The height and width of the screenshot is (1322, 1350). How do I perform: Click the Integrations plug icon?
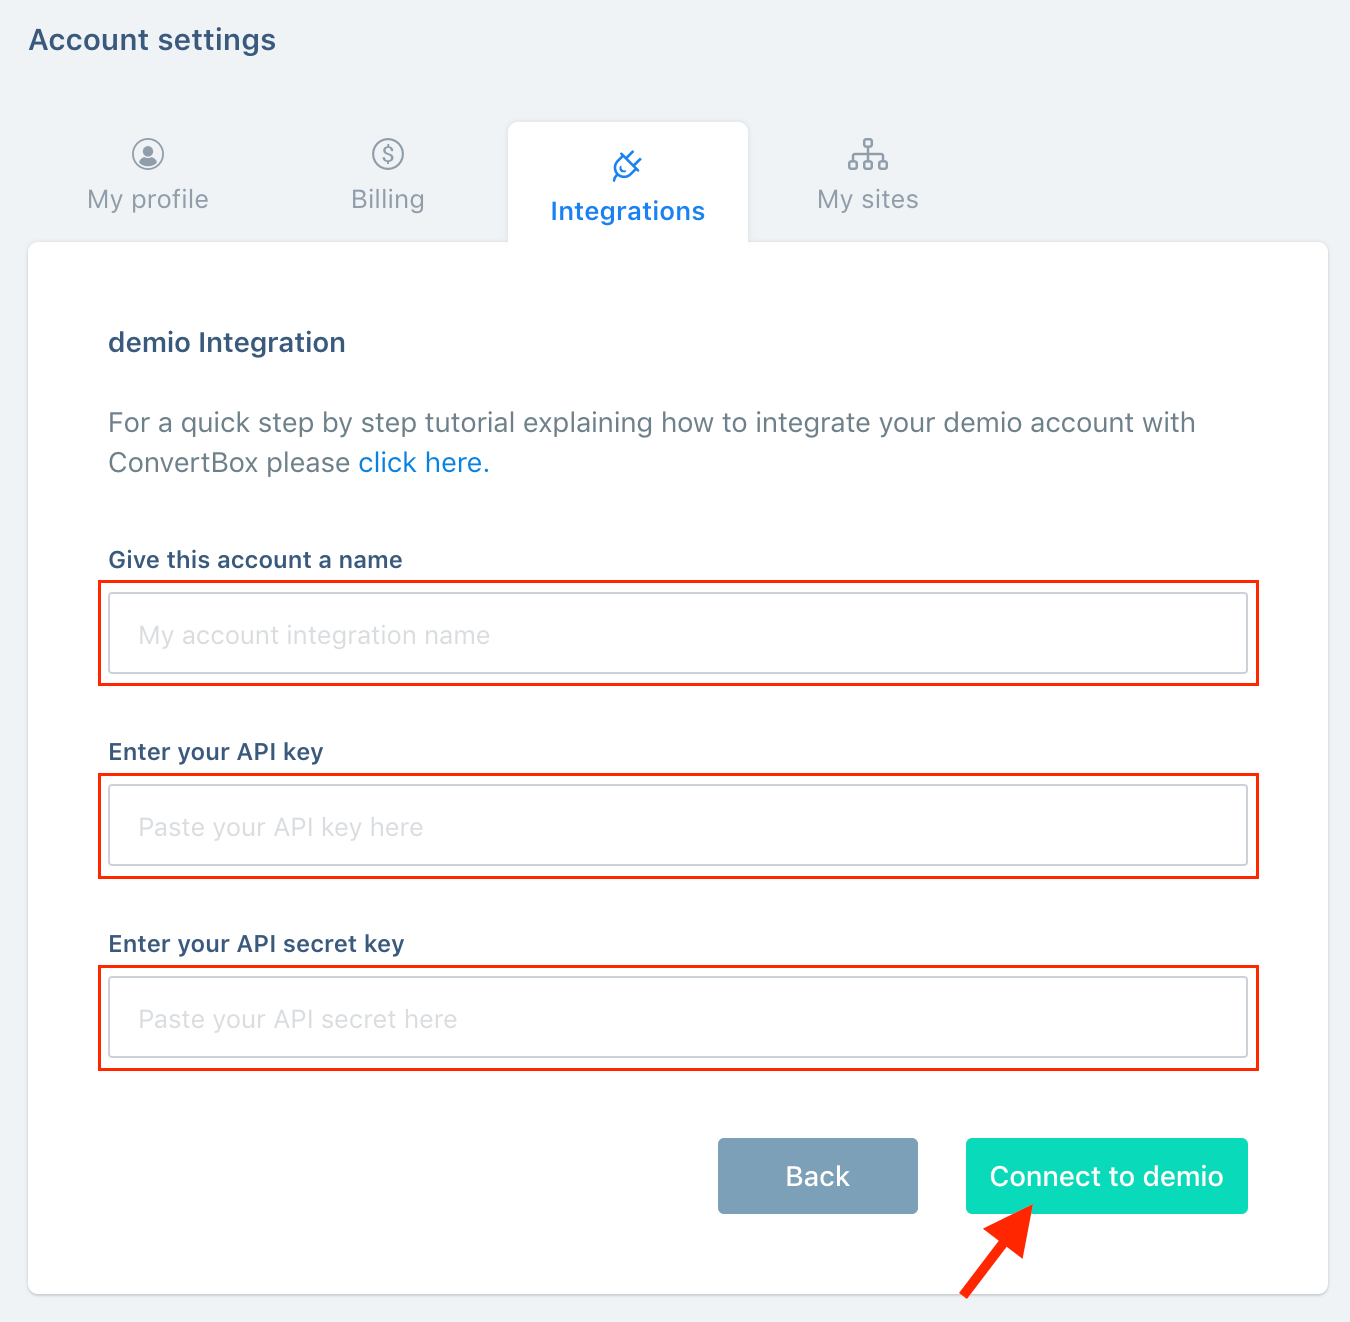point(627,166)
